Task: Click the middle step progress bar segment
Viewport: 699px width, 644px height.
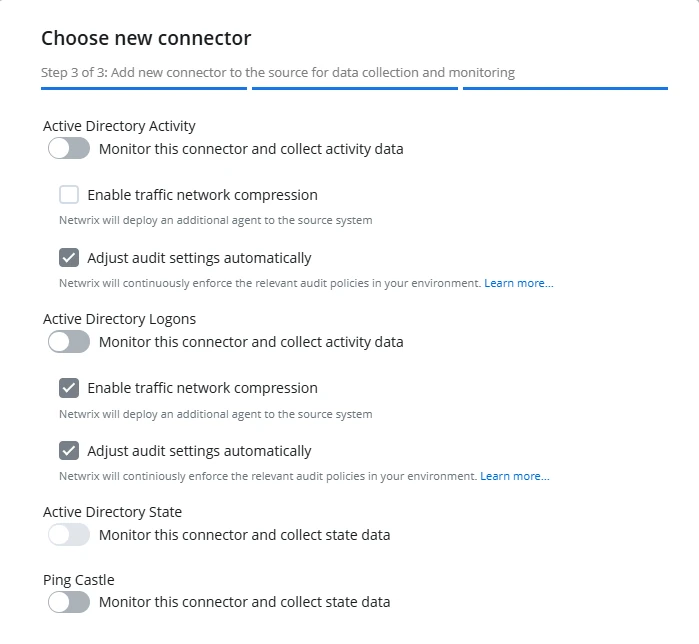Action: point(355,89)
